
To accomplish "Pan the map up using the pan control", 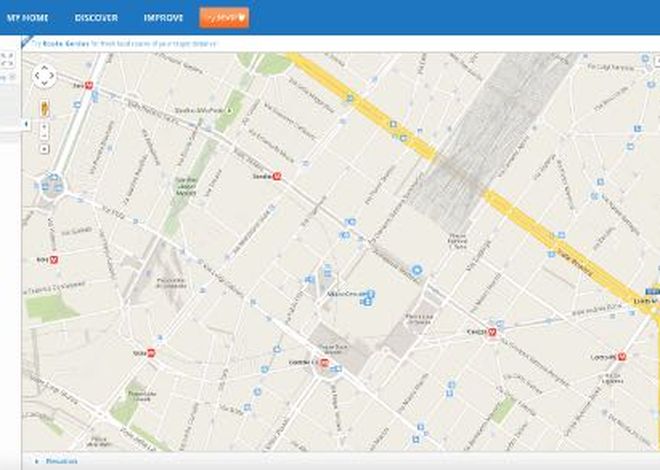I will click(x=44, y=68).
